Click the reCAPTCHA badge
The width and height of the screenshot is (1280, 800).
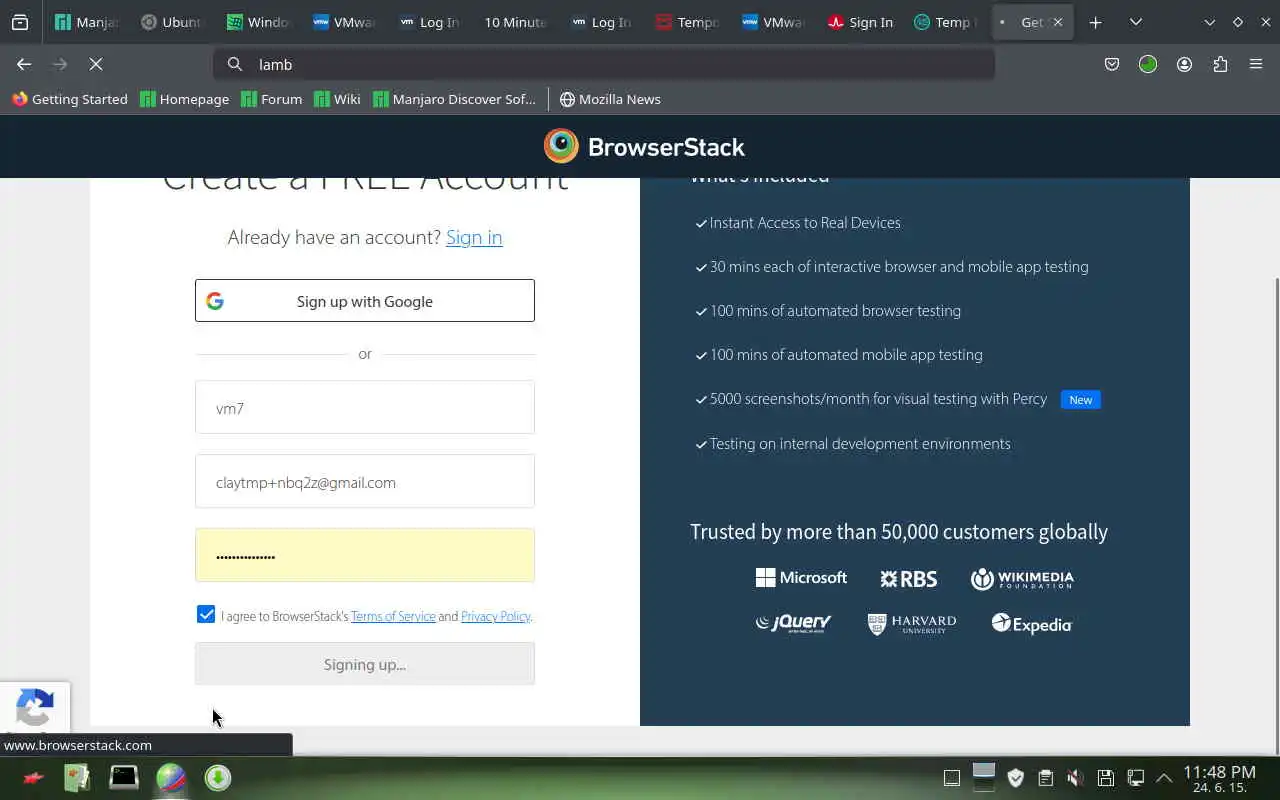pyautogui.click(x=35, y=707)
